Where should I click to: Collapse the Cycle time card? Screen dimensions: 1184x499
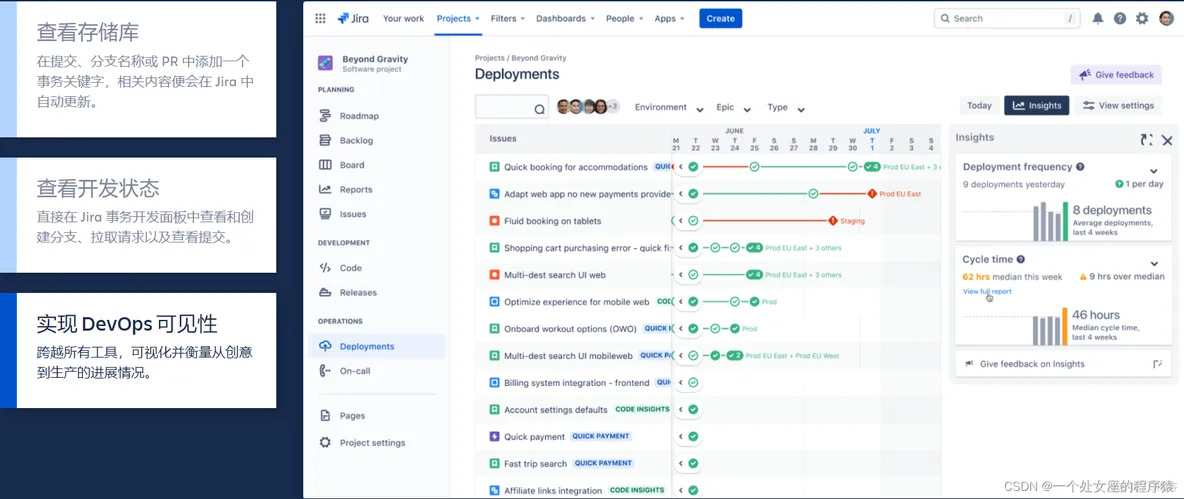[1154, 263]
